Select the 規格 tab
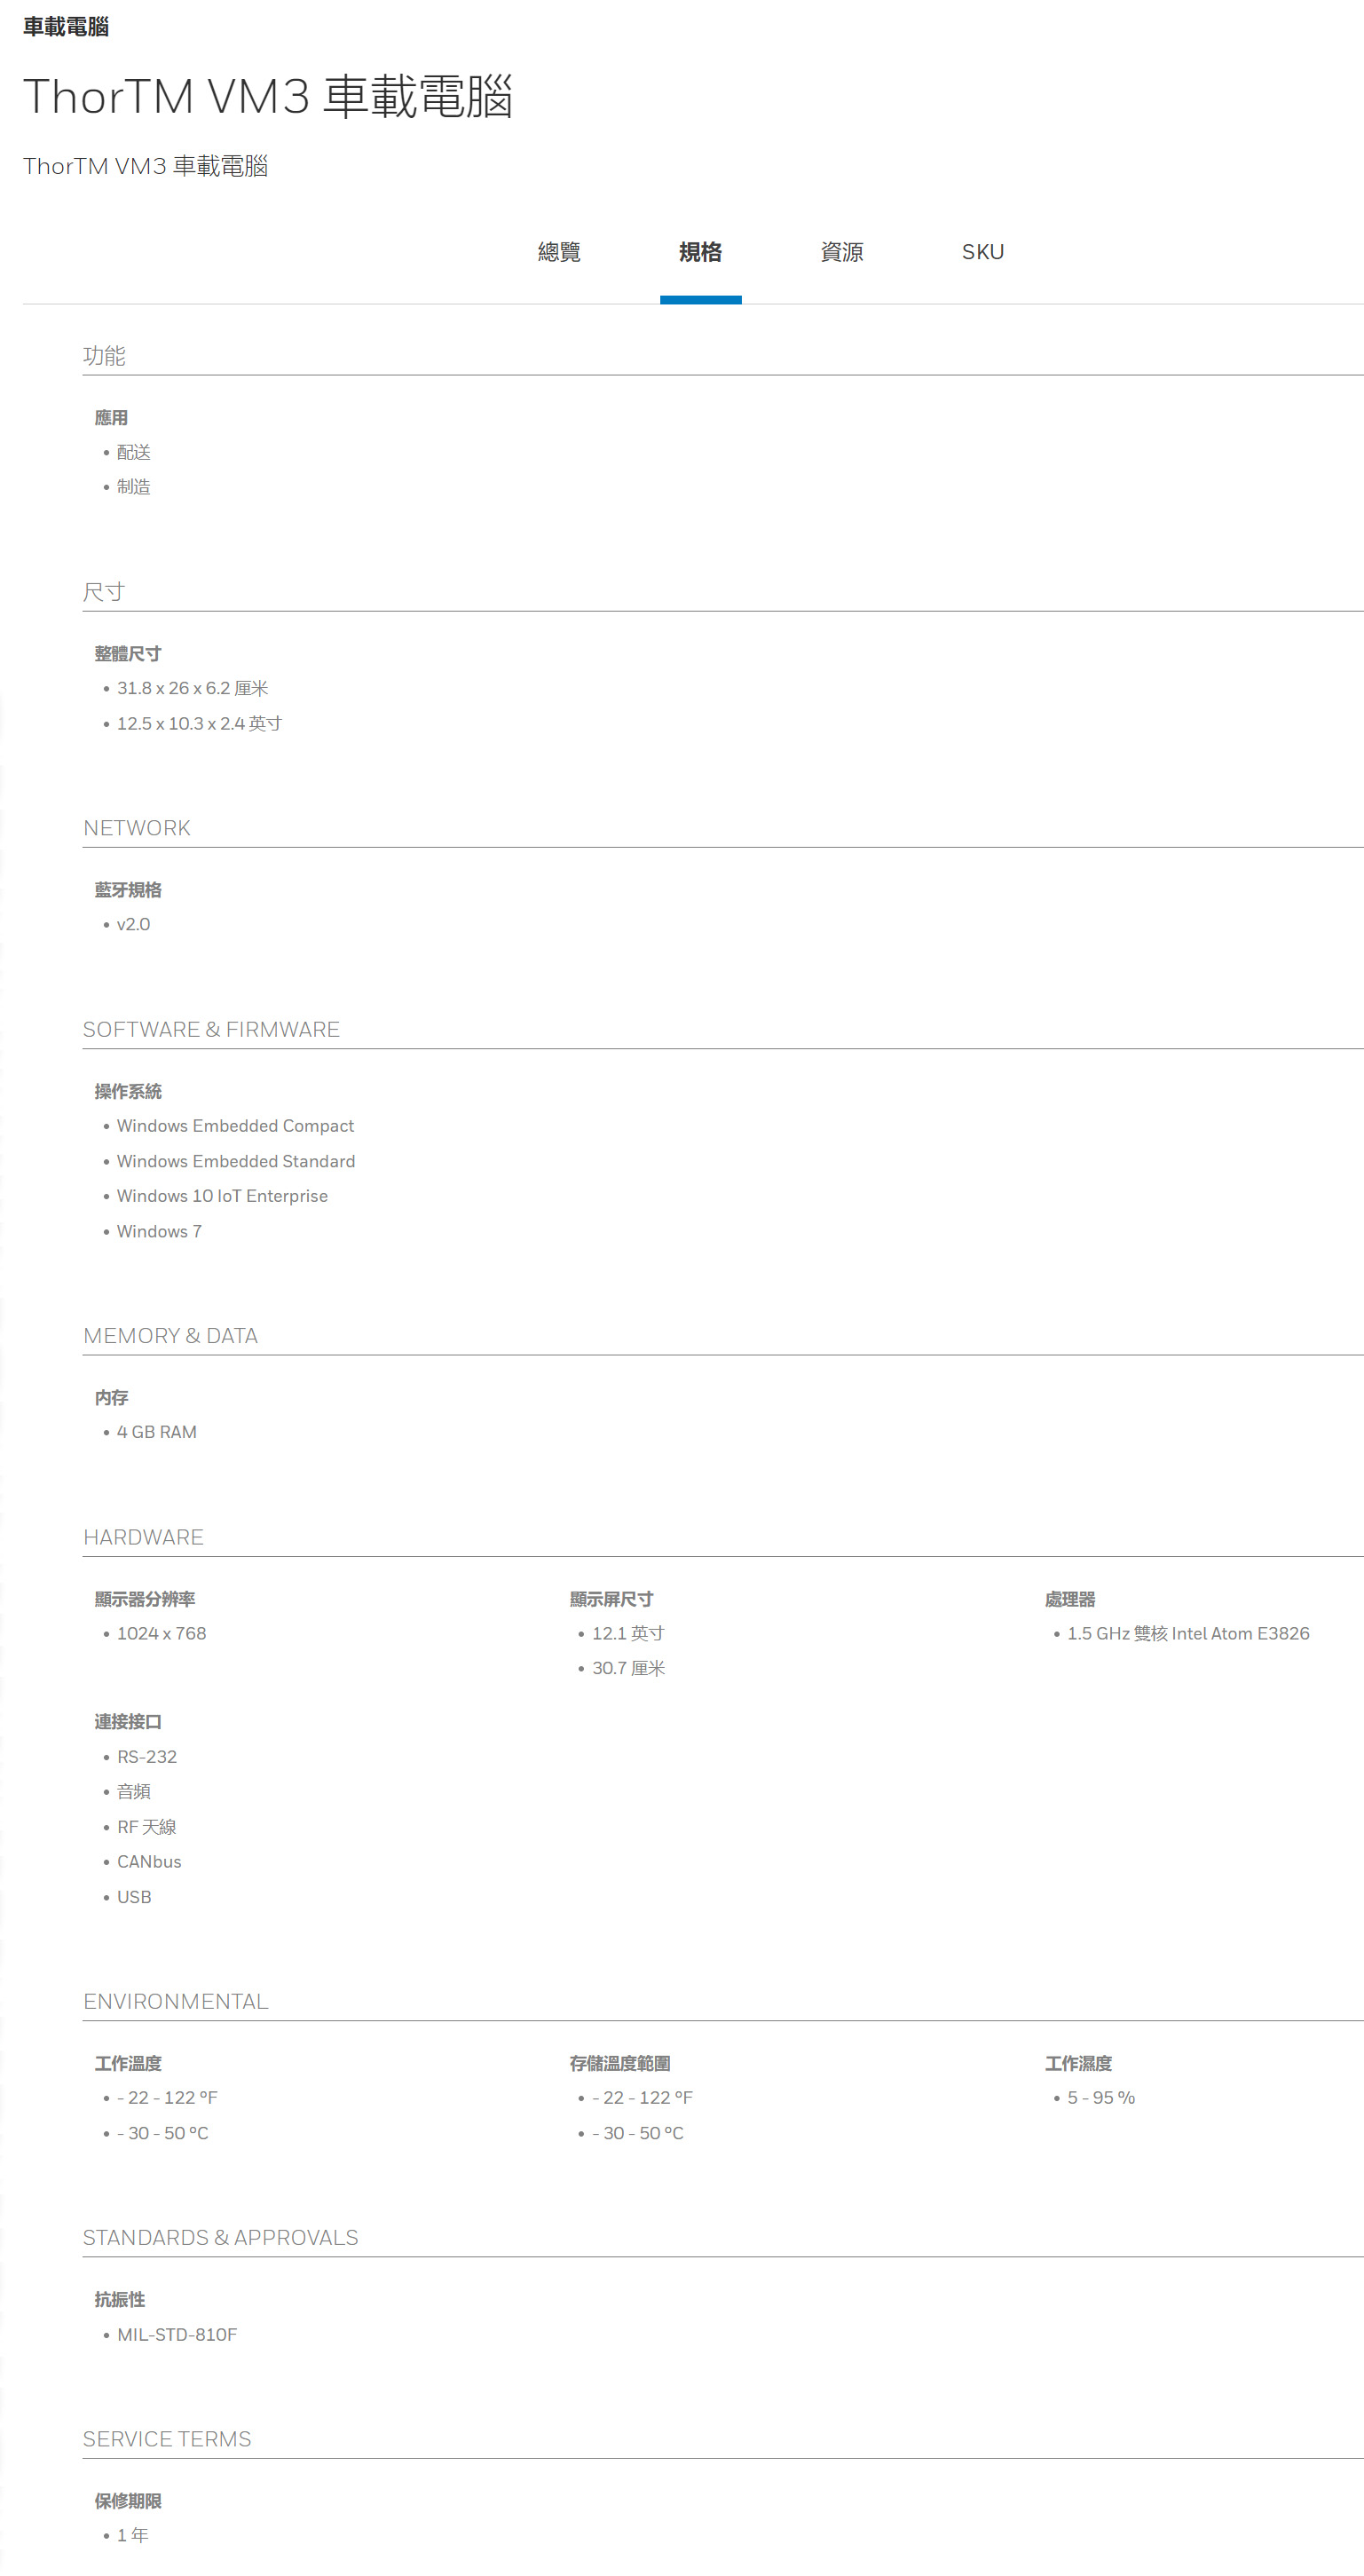1364x2576 pixels. click(x=700, y=252)
